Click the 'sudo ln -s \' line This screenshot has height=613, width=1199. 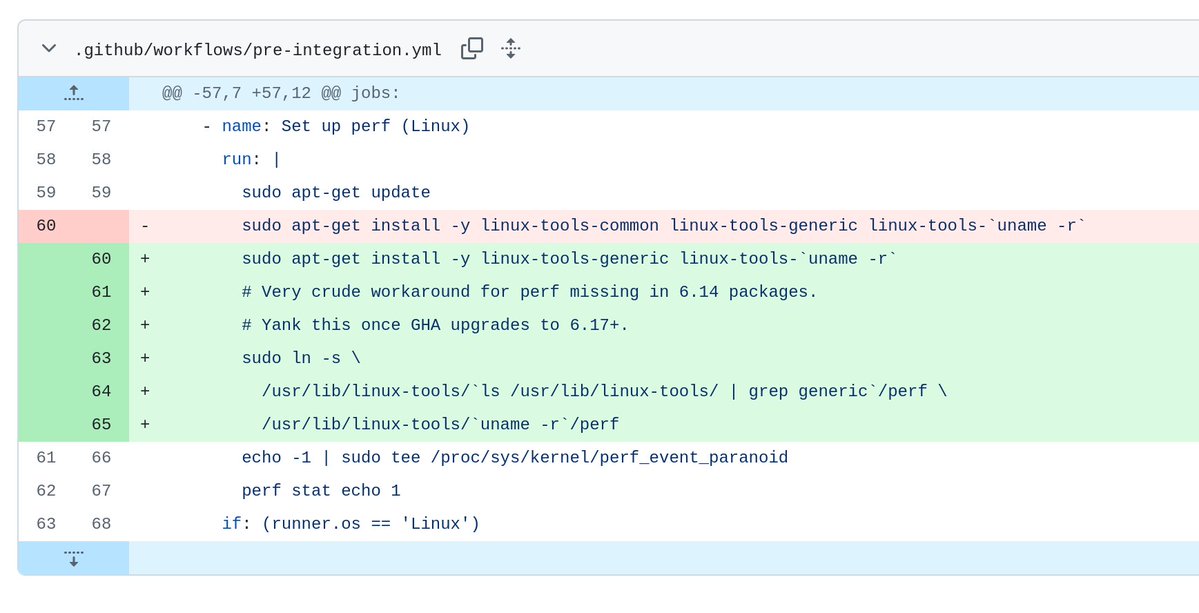pyautogui.click(x=301, y=358)
